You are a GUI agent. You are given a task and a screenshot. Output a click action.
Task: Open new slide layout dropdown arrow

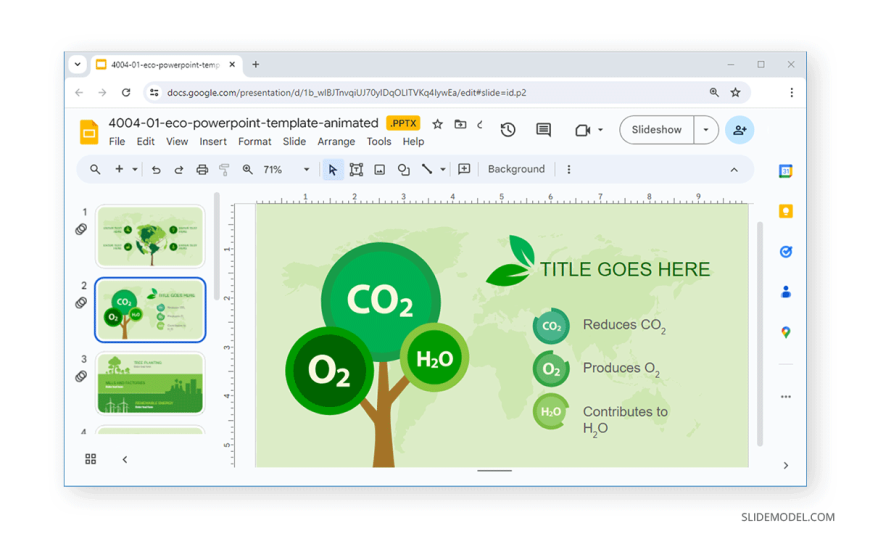click(135, 169)
